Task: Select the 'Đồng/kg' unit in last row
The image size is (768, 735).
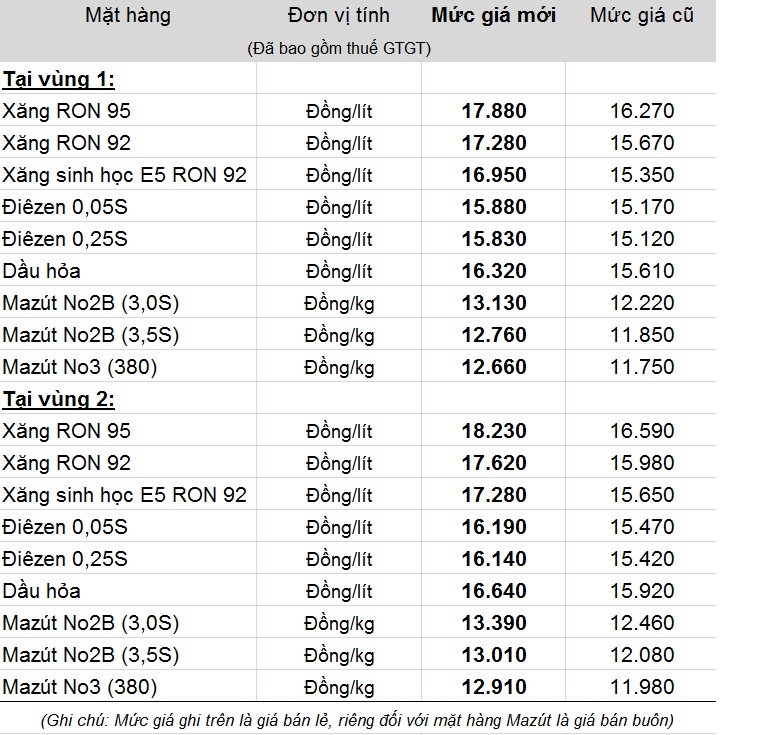Action: [x=339, y=688]
